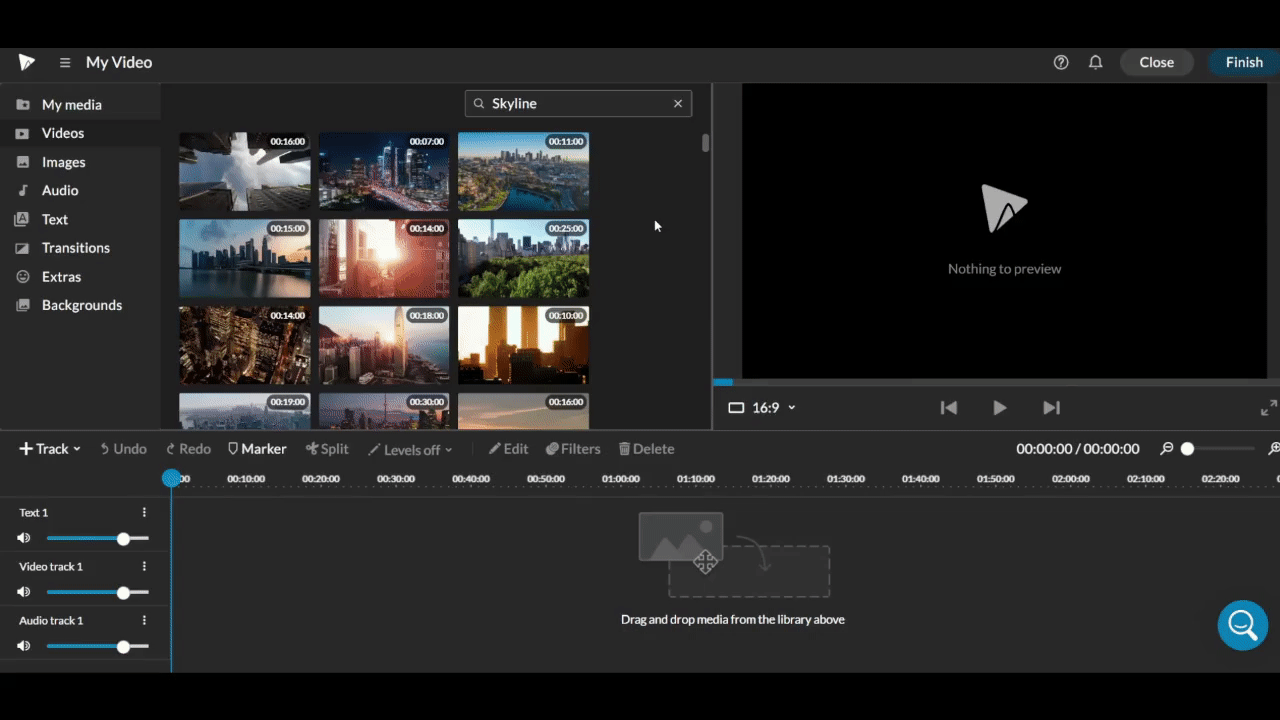1280x720 pixels.
Task: Select the 00:14:00 aerial night city thumbnail
Action: [x=245, y=345]
